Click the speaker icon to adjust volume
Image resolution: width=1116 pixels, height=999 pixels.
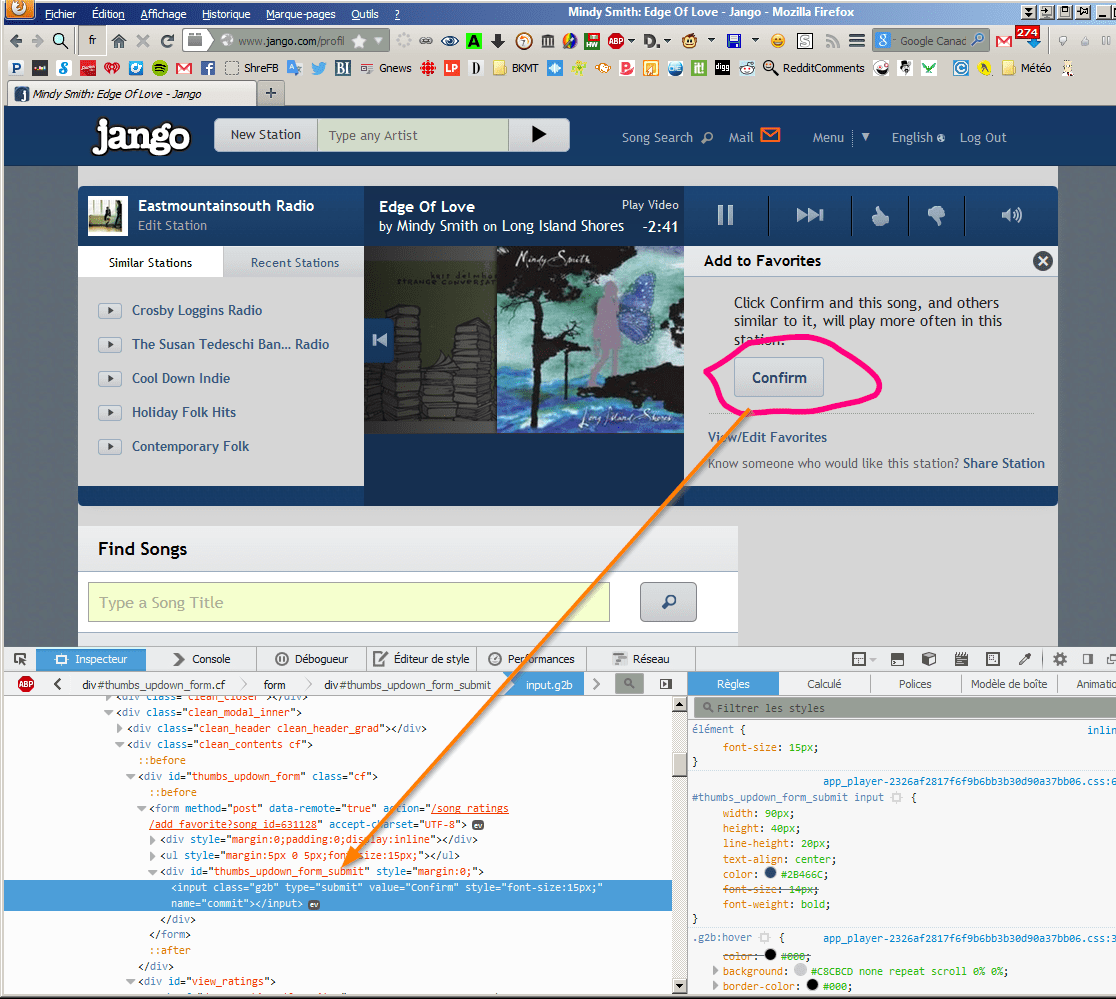1011,214
